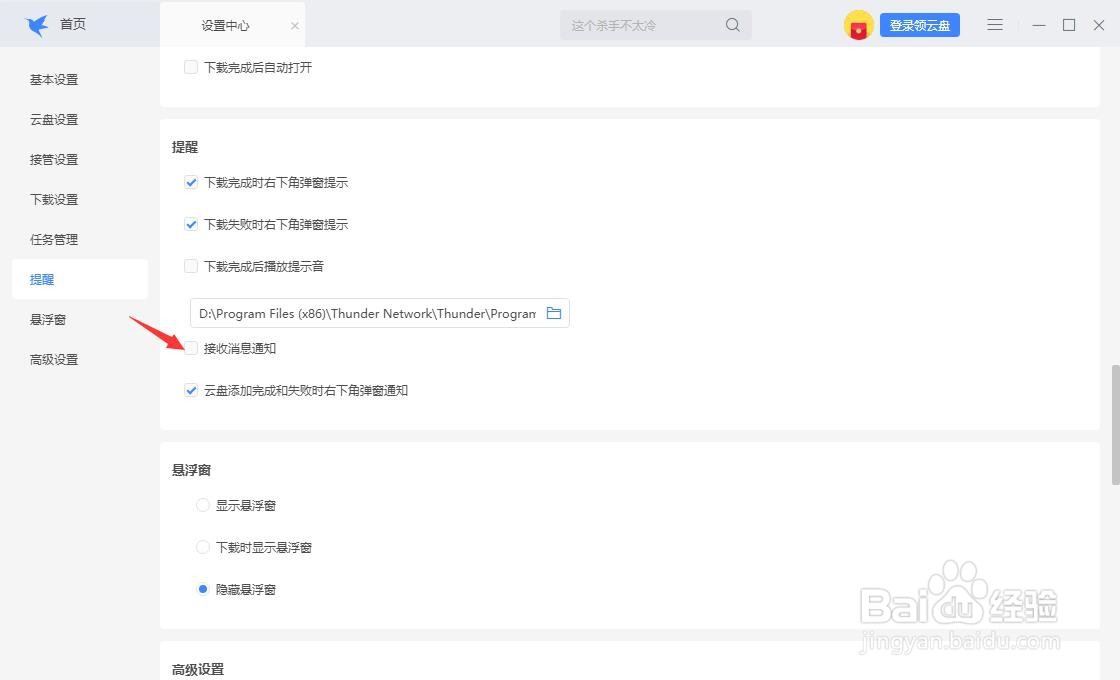1120x680 pixels.
Task: Click the 登录领云盘 button
Action: tap(919, 25)
